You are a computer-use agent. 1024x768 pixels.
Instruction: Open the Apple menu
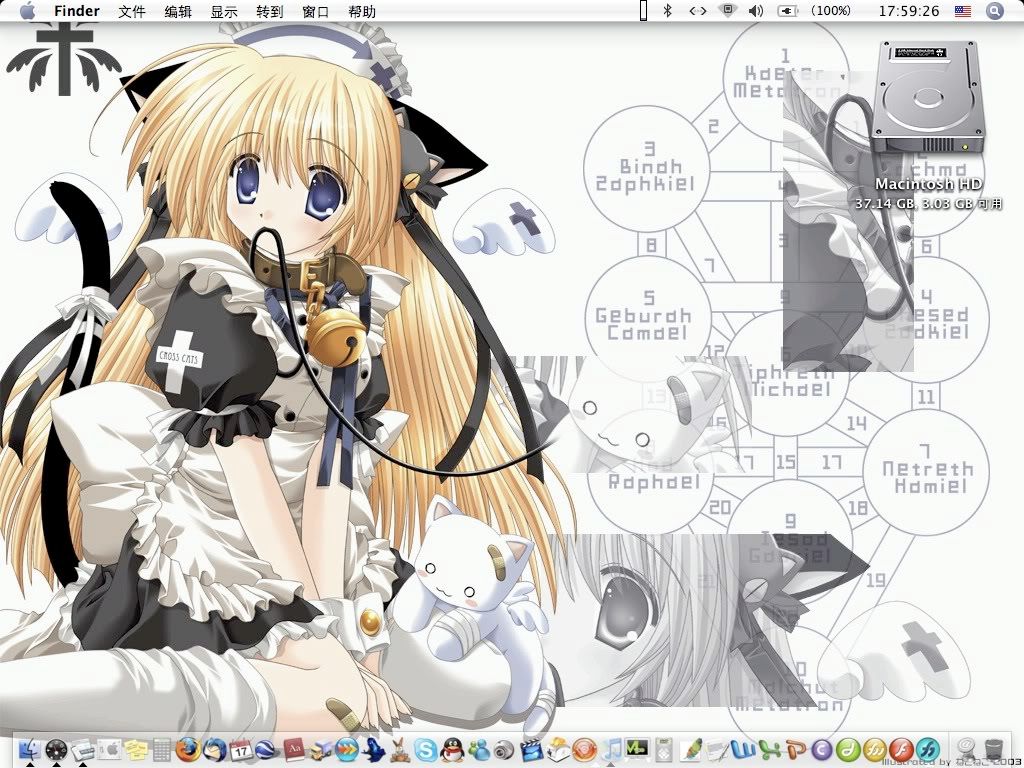(x=28, y=10)
